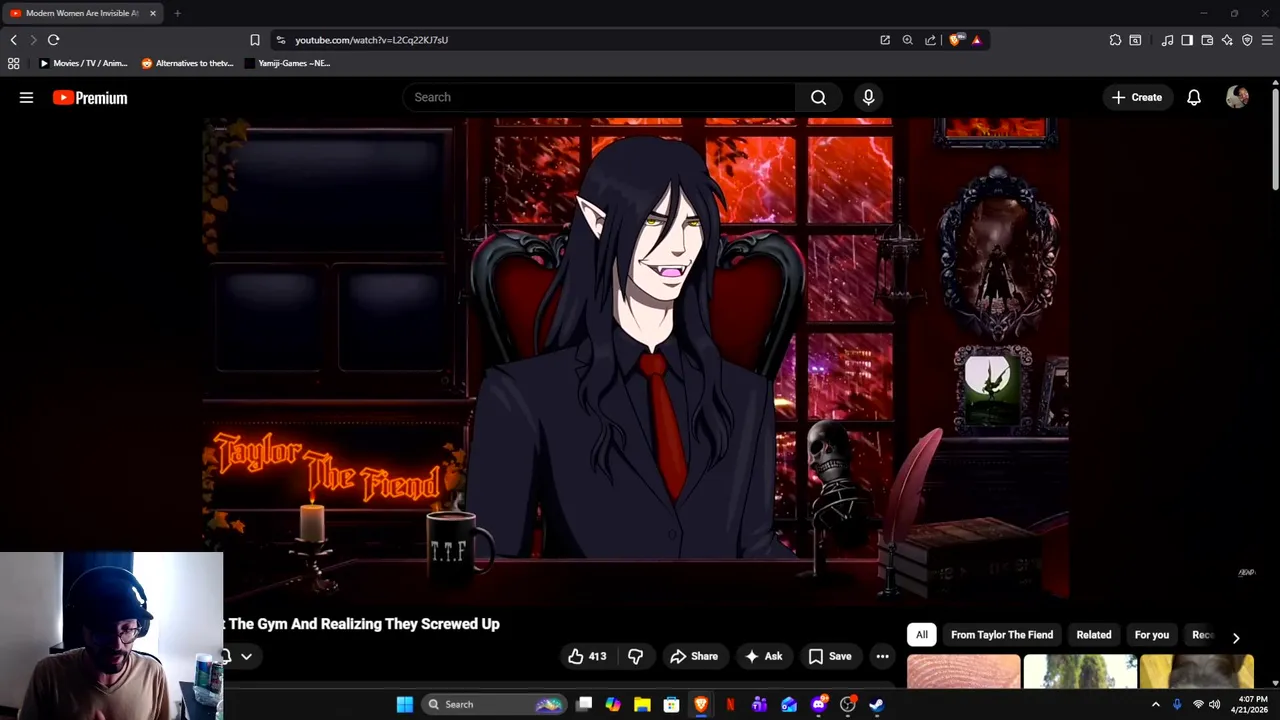Open the Windows Start menu
Viewport: 1280px width, 720px height.
click(405, 704)
